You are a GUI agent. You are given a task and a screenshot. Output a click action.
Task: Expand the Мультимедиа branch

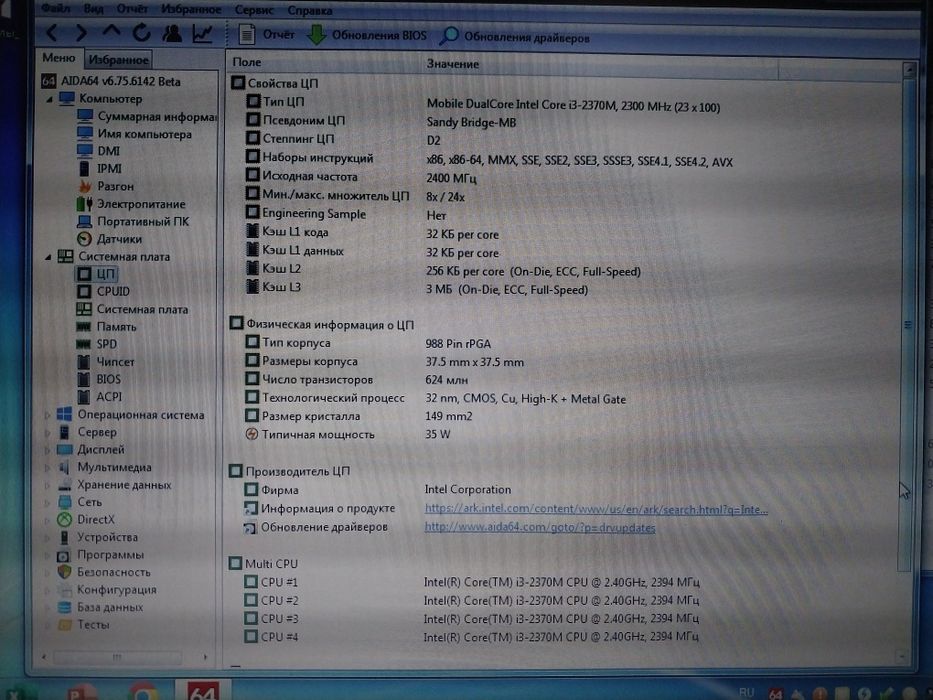click(48, 468)
